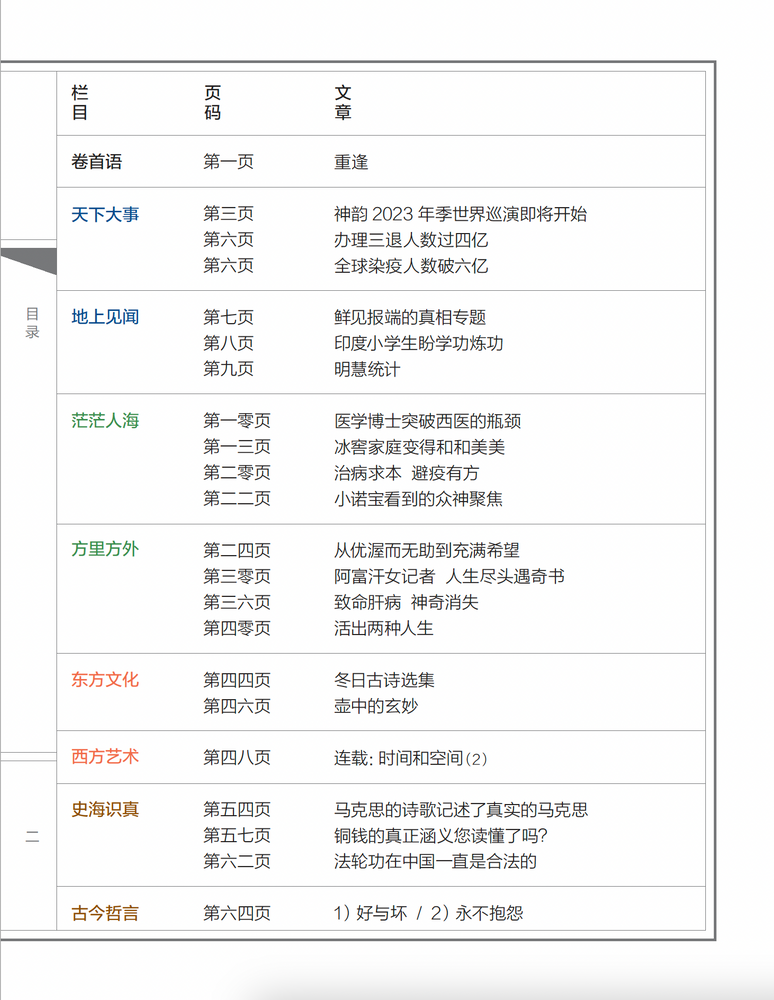Viewport: 774px width, 1000px height.
Task: Select the 方里方外 section heading
Action: pos(105,549)
